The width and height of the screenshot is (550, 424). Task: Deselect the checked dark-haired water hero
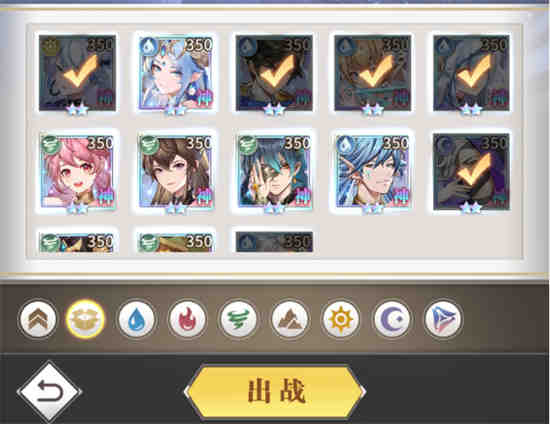(x=274, y=73)
